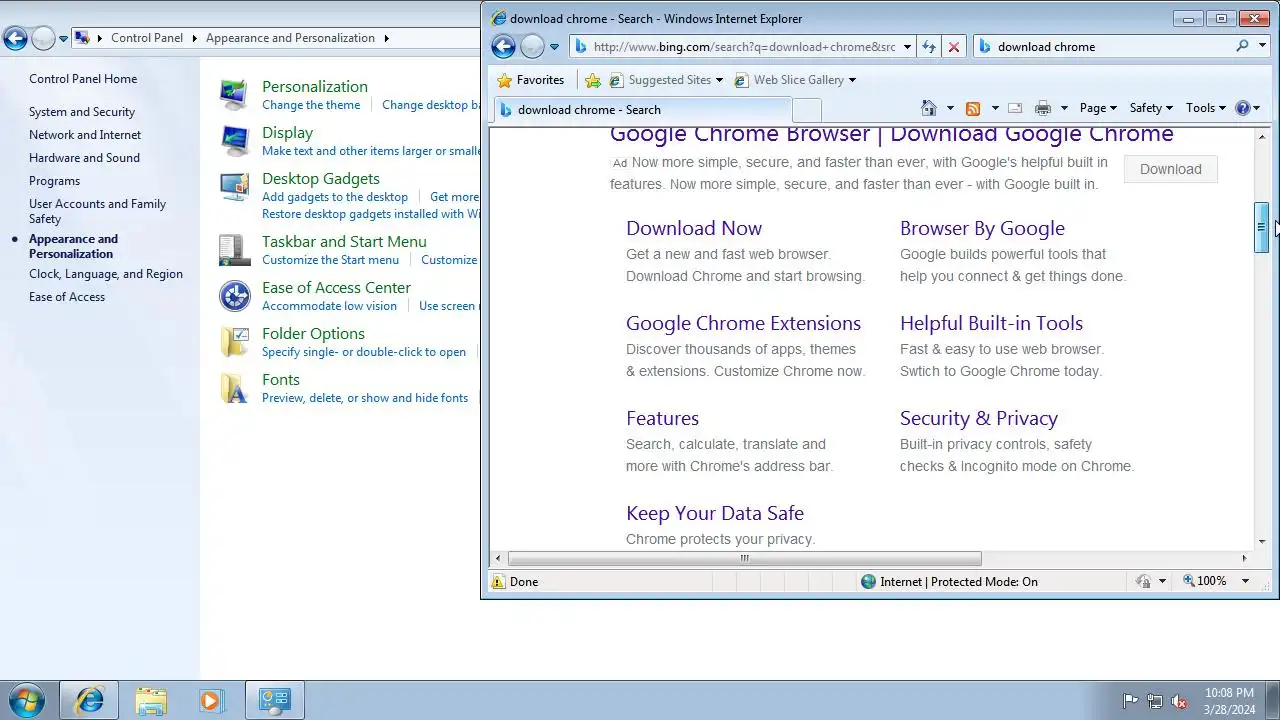Open the search provider dropdown arrow
Viewport: 1280px width, 720px height.
click(1262, 46)
